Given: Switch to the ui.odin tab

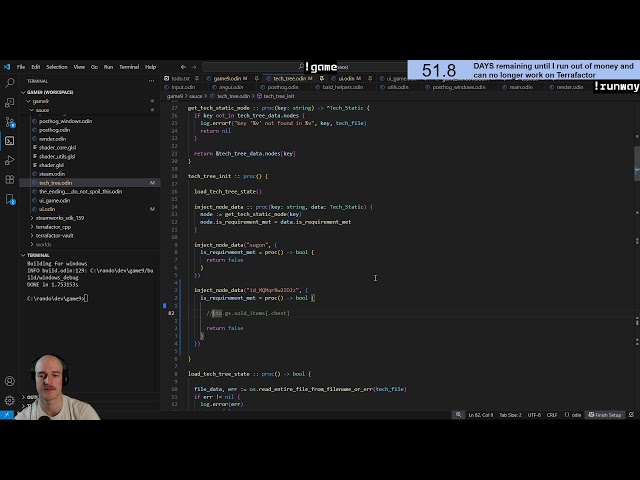Looking at the screenshot, I should pos(347,78).
